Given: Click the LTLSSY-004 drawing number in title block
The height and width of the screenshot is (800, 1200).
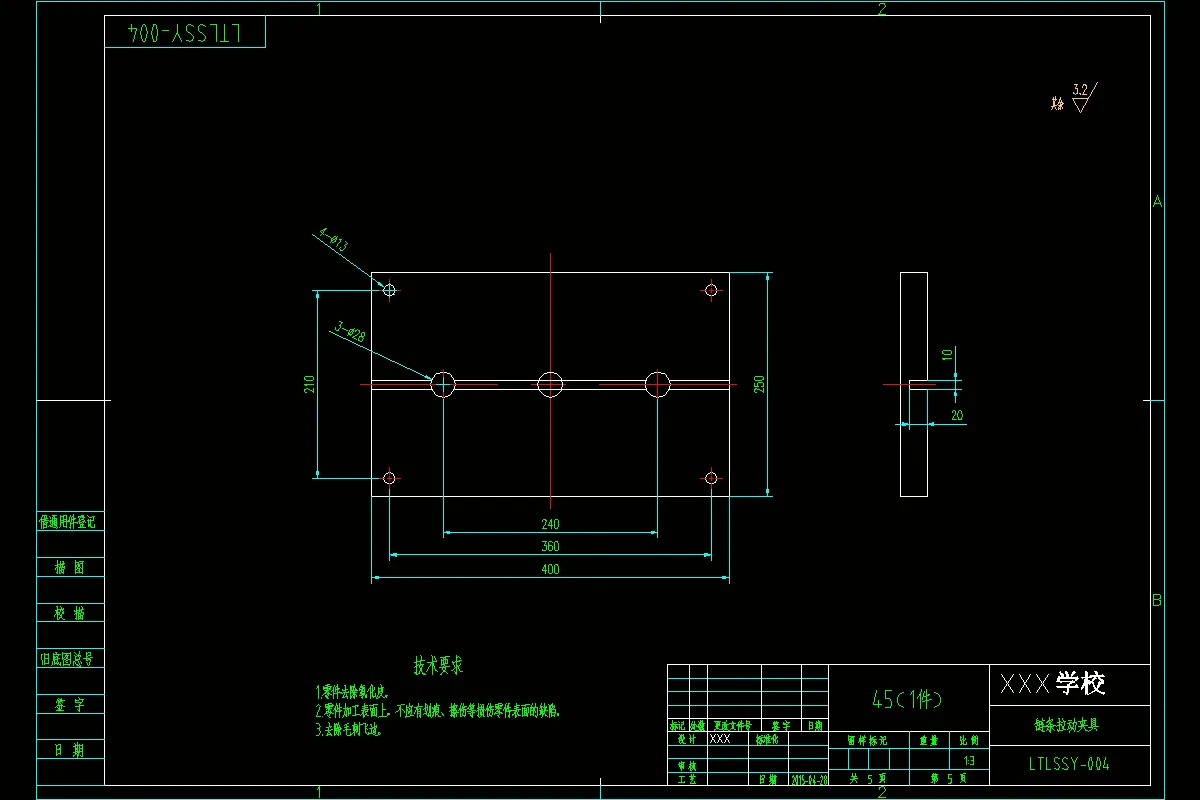Looking at the screenshot, I should [x=1069, y=764].
